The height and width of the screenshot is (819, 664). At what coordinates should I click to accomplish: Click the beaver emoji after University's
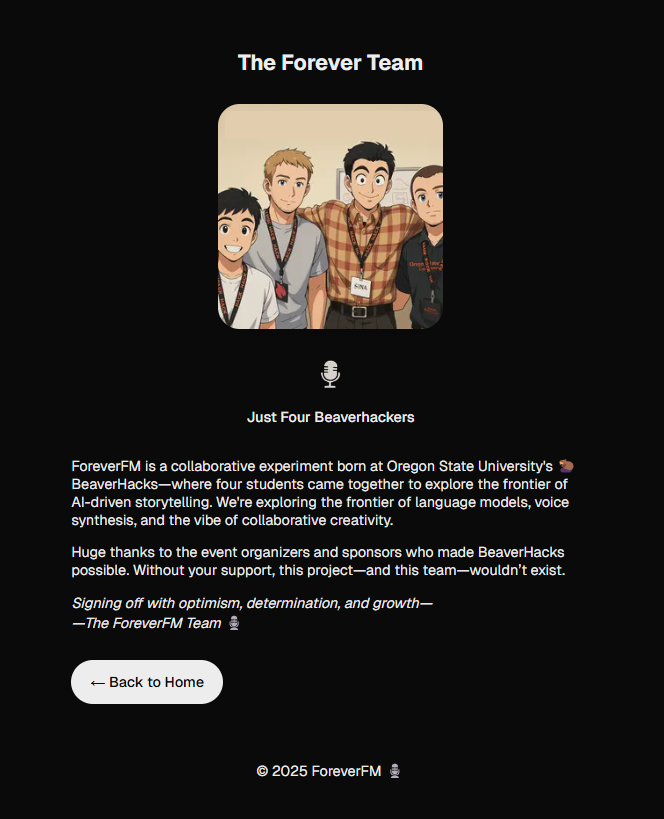pyautogui.click(x=566, y=465)
